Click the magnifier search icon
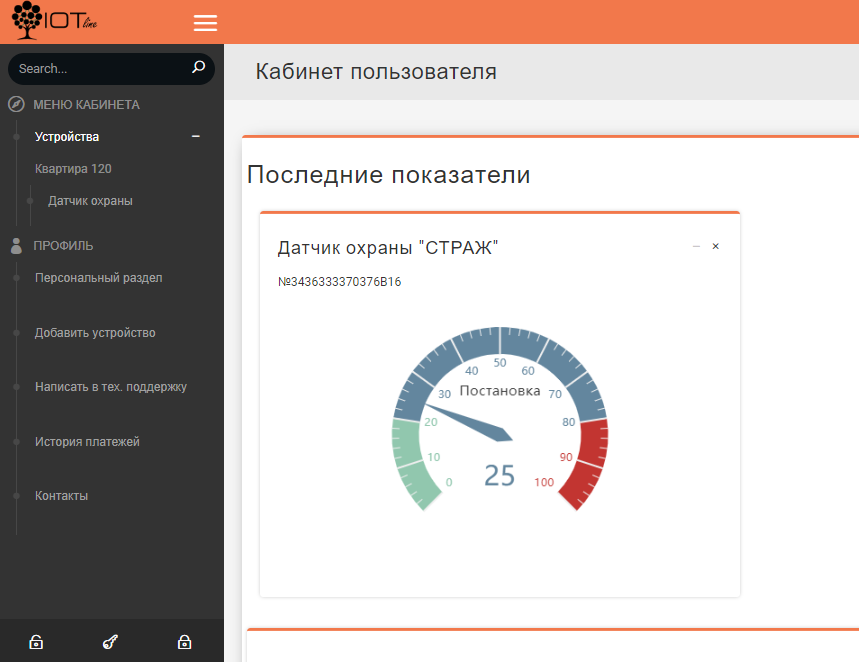The height and width of the screenshot is (662, 859). click(x=198, y=68)
